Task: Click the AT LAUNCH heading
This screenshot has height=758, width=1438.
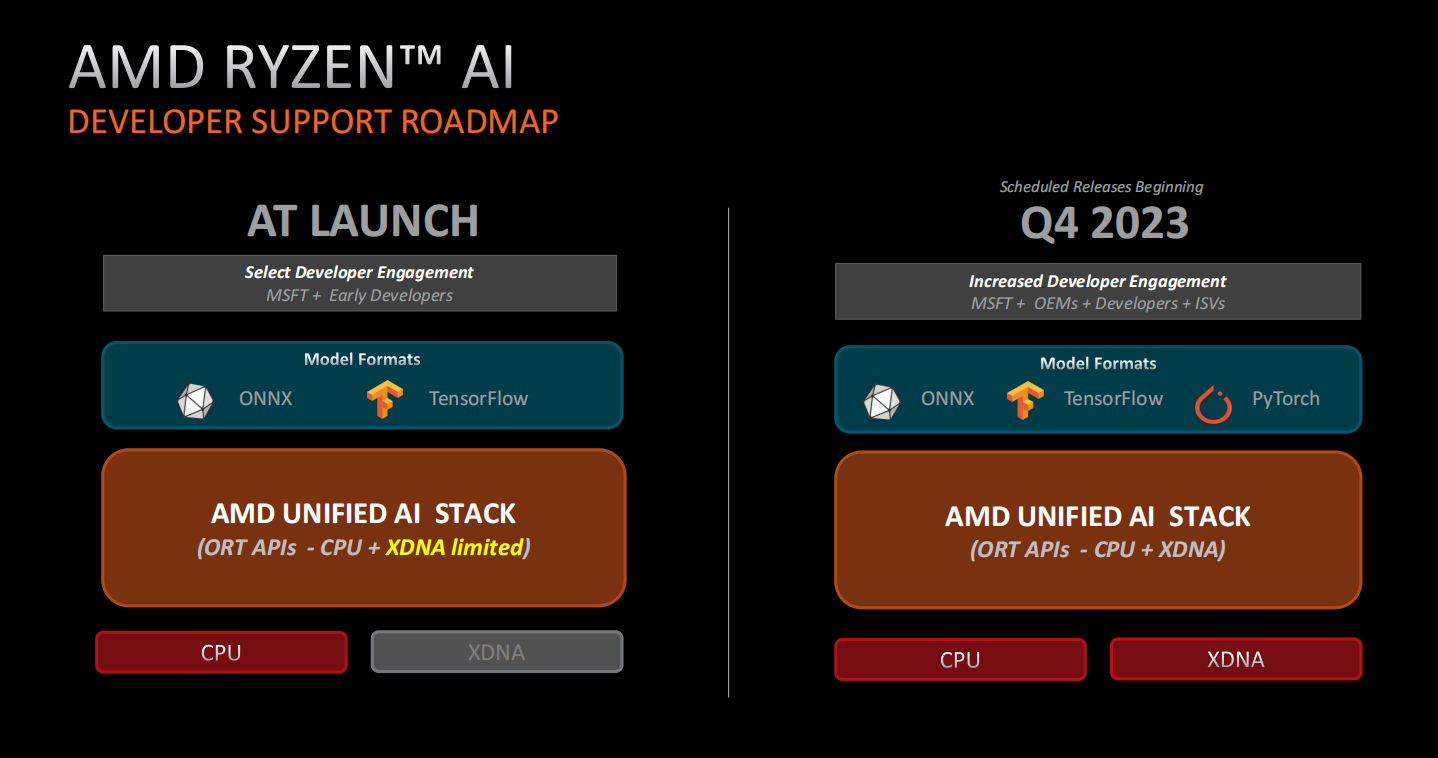Action: [363, 221]
